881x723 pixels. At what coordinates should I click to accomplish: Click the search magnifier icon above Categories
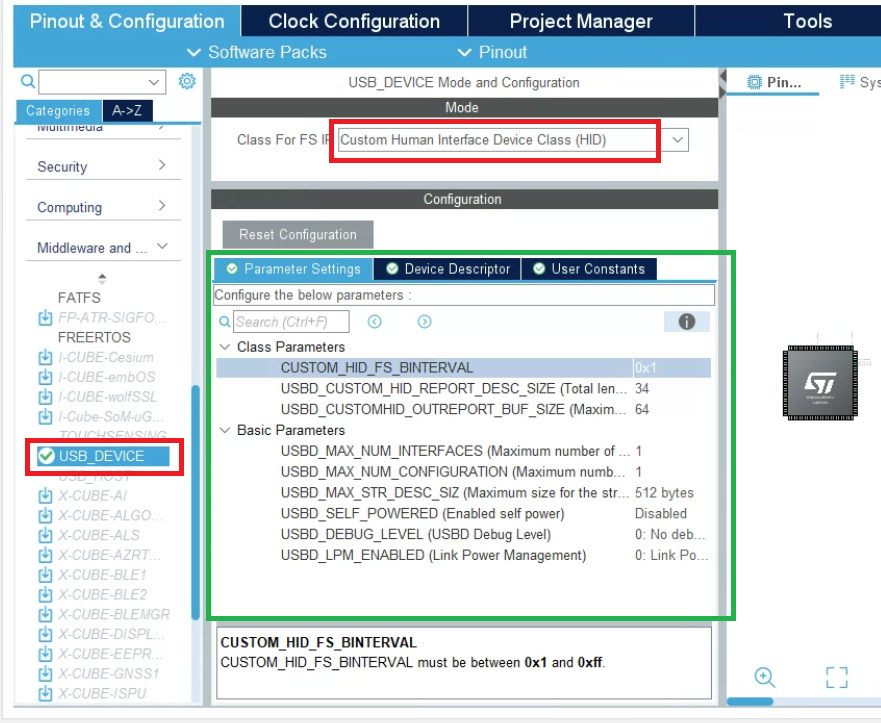coord(28,81)
